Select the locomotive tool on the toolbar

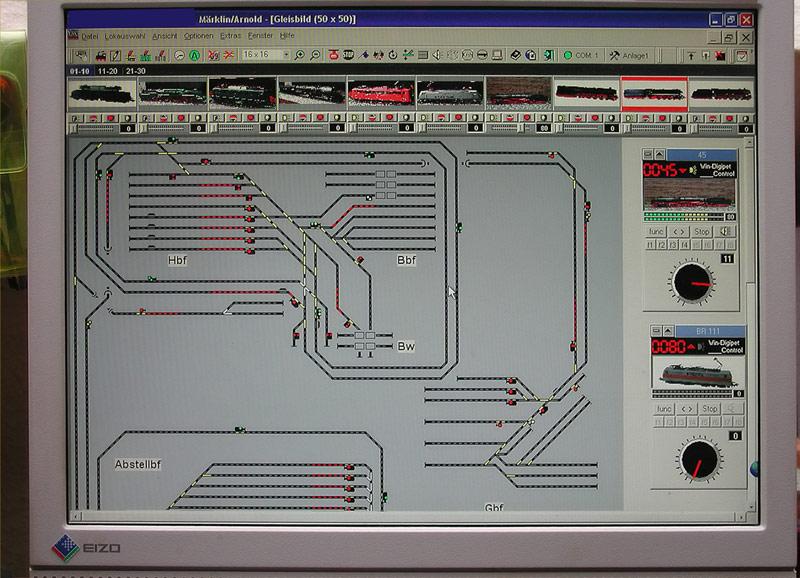coord(100,57)
